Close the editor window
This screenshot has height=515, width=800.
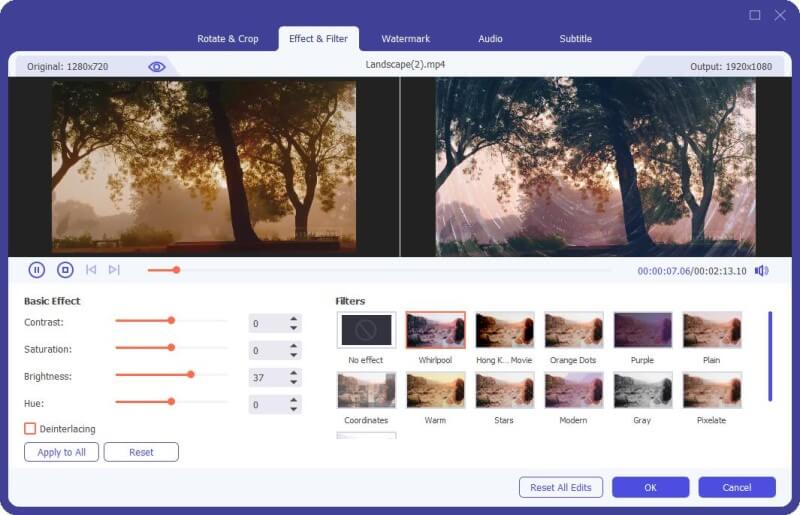pyautogui.click(x=780, y=15)
